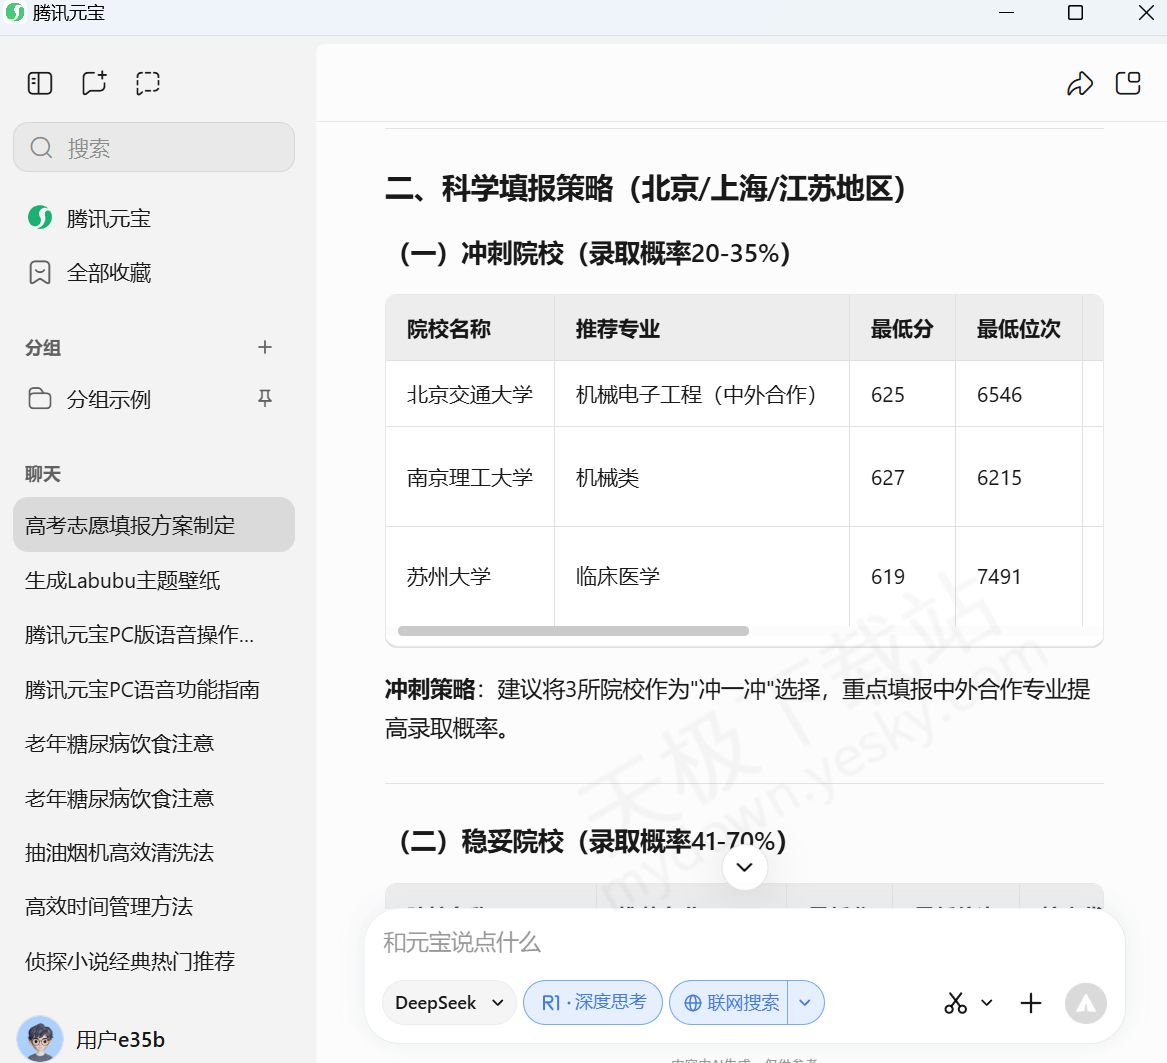Click the send message arrow button

[x=1086, y=1003]
